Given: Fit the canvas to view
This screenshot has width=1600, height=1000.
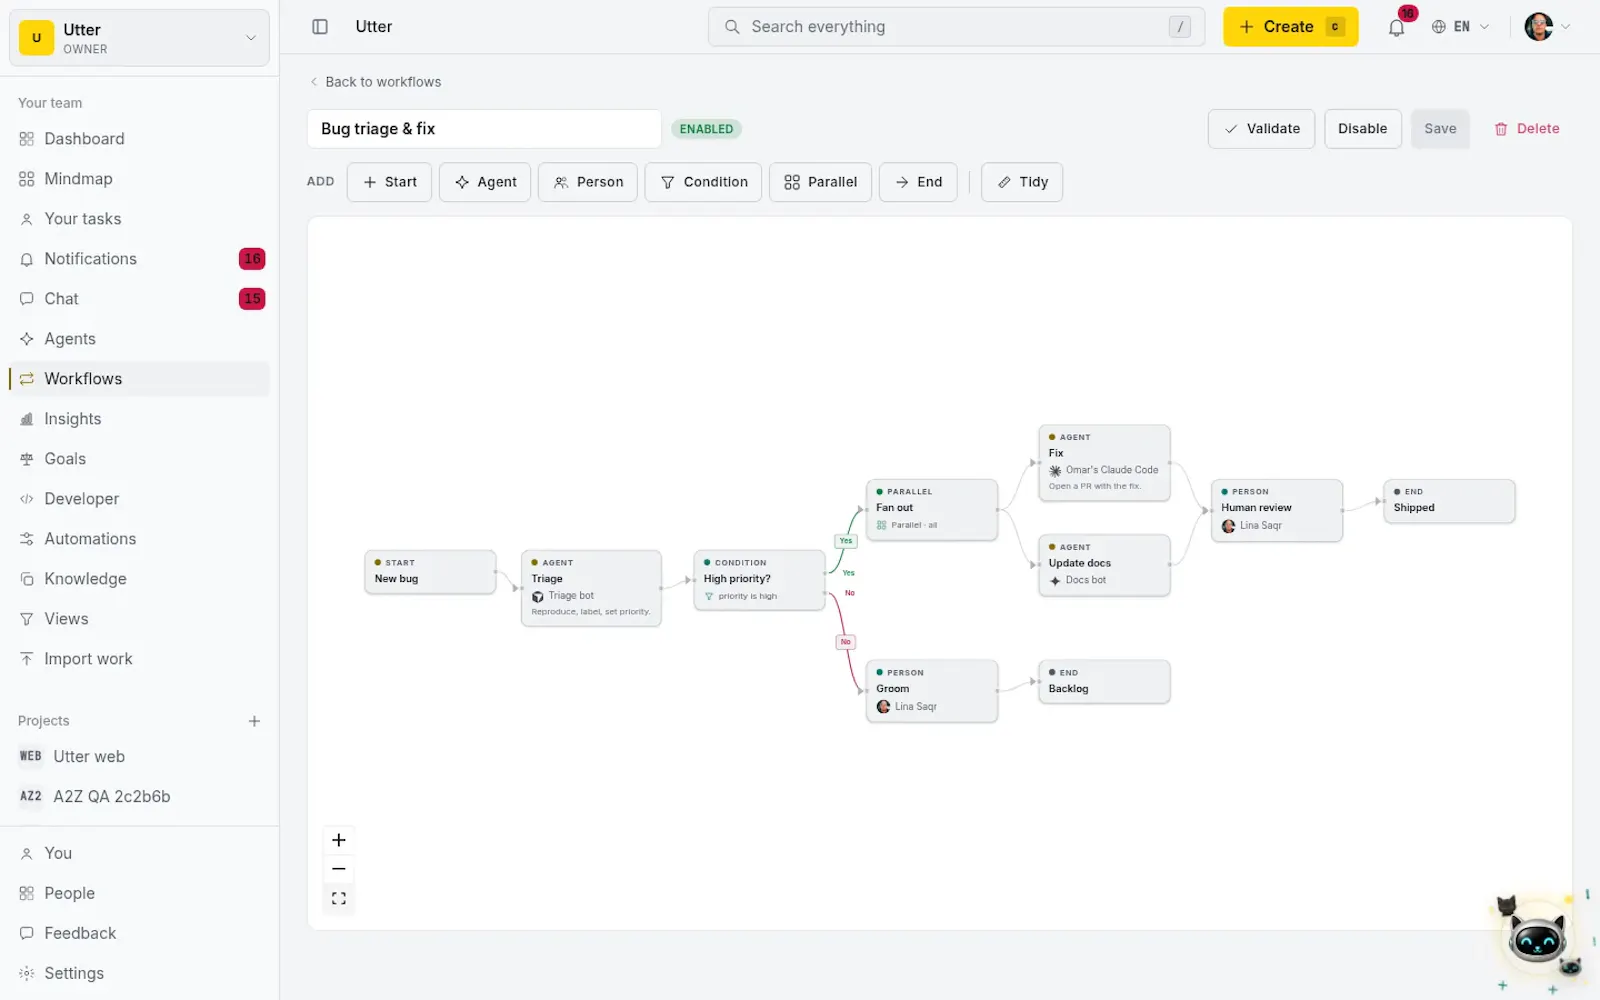Looking at the screenshot, I should click(339, 898).
